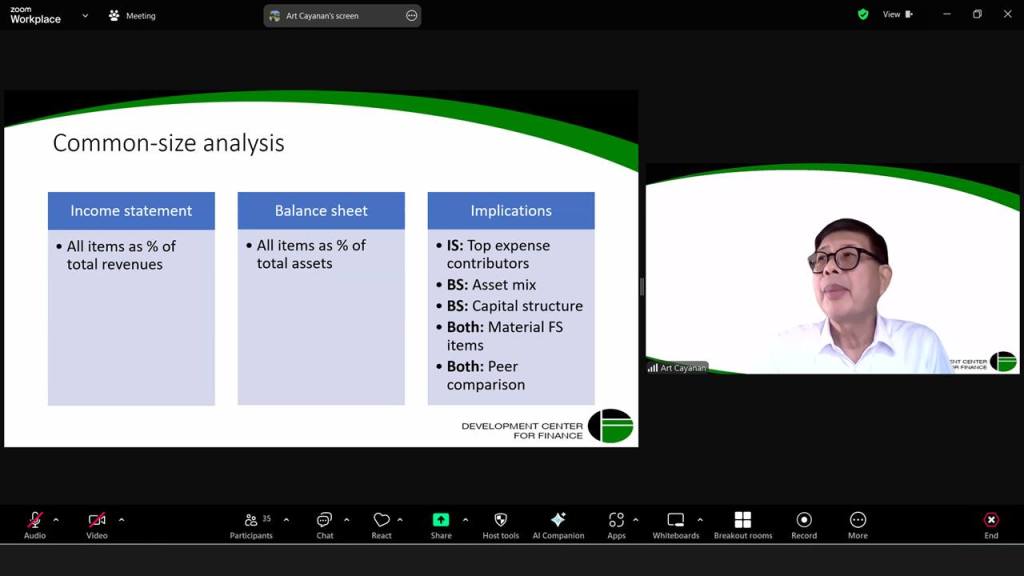The image size is (1024, 576).
Task: Open Host tools shield icon
Action: [500, 524]
